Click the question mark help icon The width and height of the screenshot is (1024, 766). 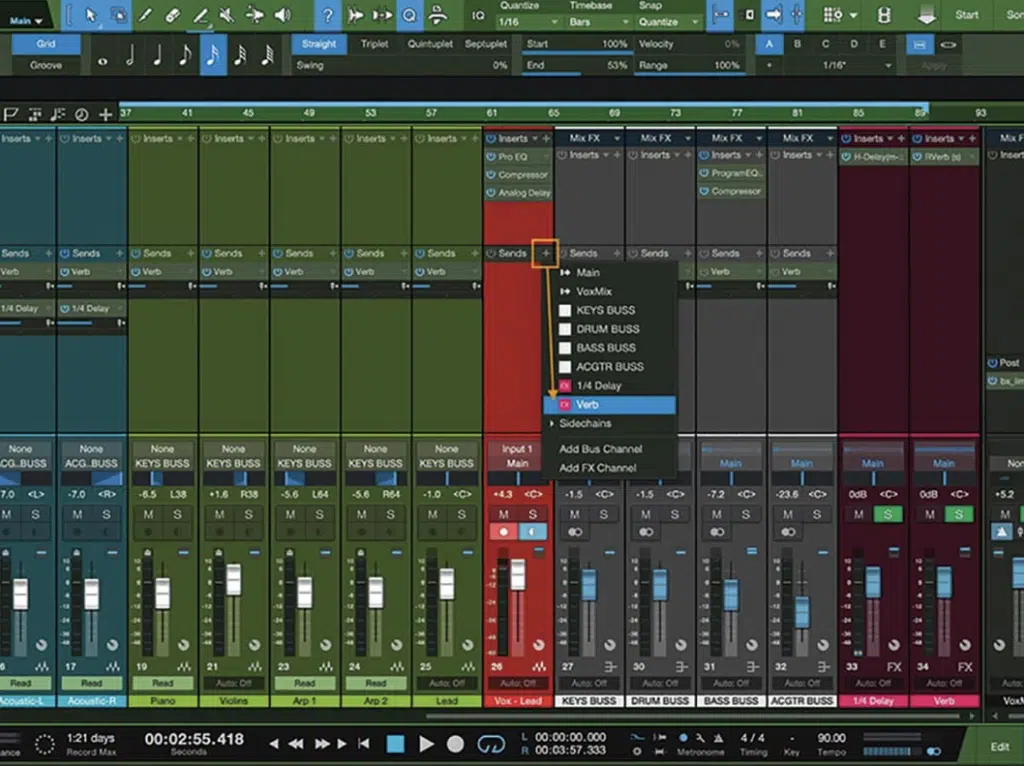pos(327,15)
